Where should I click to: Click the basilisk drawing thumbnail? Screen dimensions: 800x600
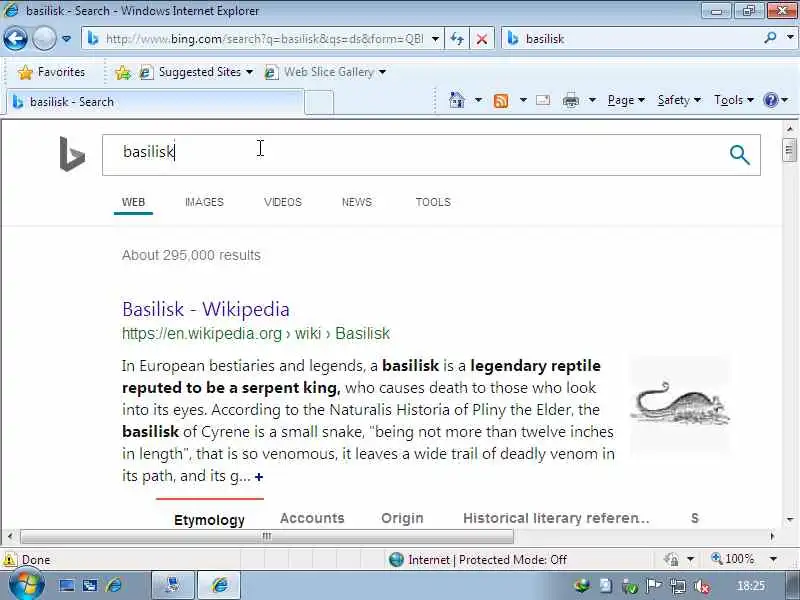[681, 406]
